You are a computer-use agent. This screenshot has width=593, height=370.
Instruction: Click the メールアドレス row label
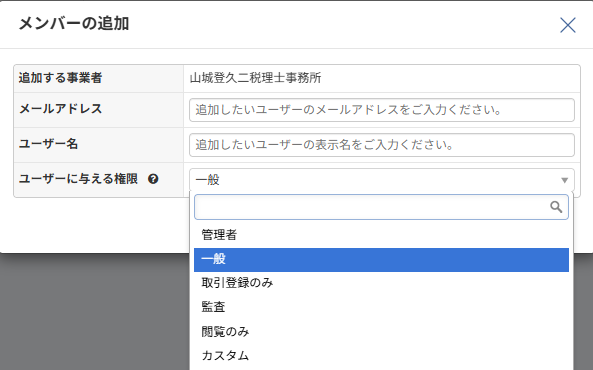pos(61,109)
